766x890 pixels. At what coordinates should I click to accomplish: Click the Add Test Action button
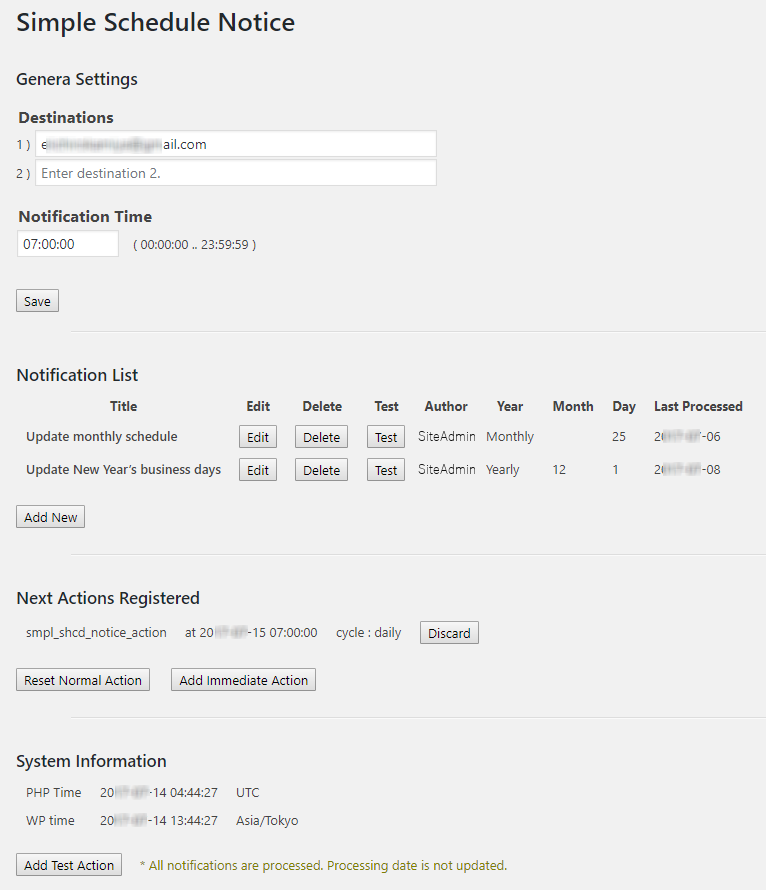coord(69,865)
